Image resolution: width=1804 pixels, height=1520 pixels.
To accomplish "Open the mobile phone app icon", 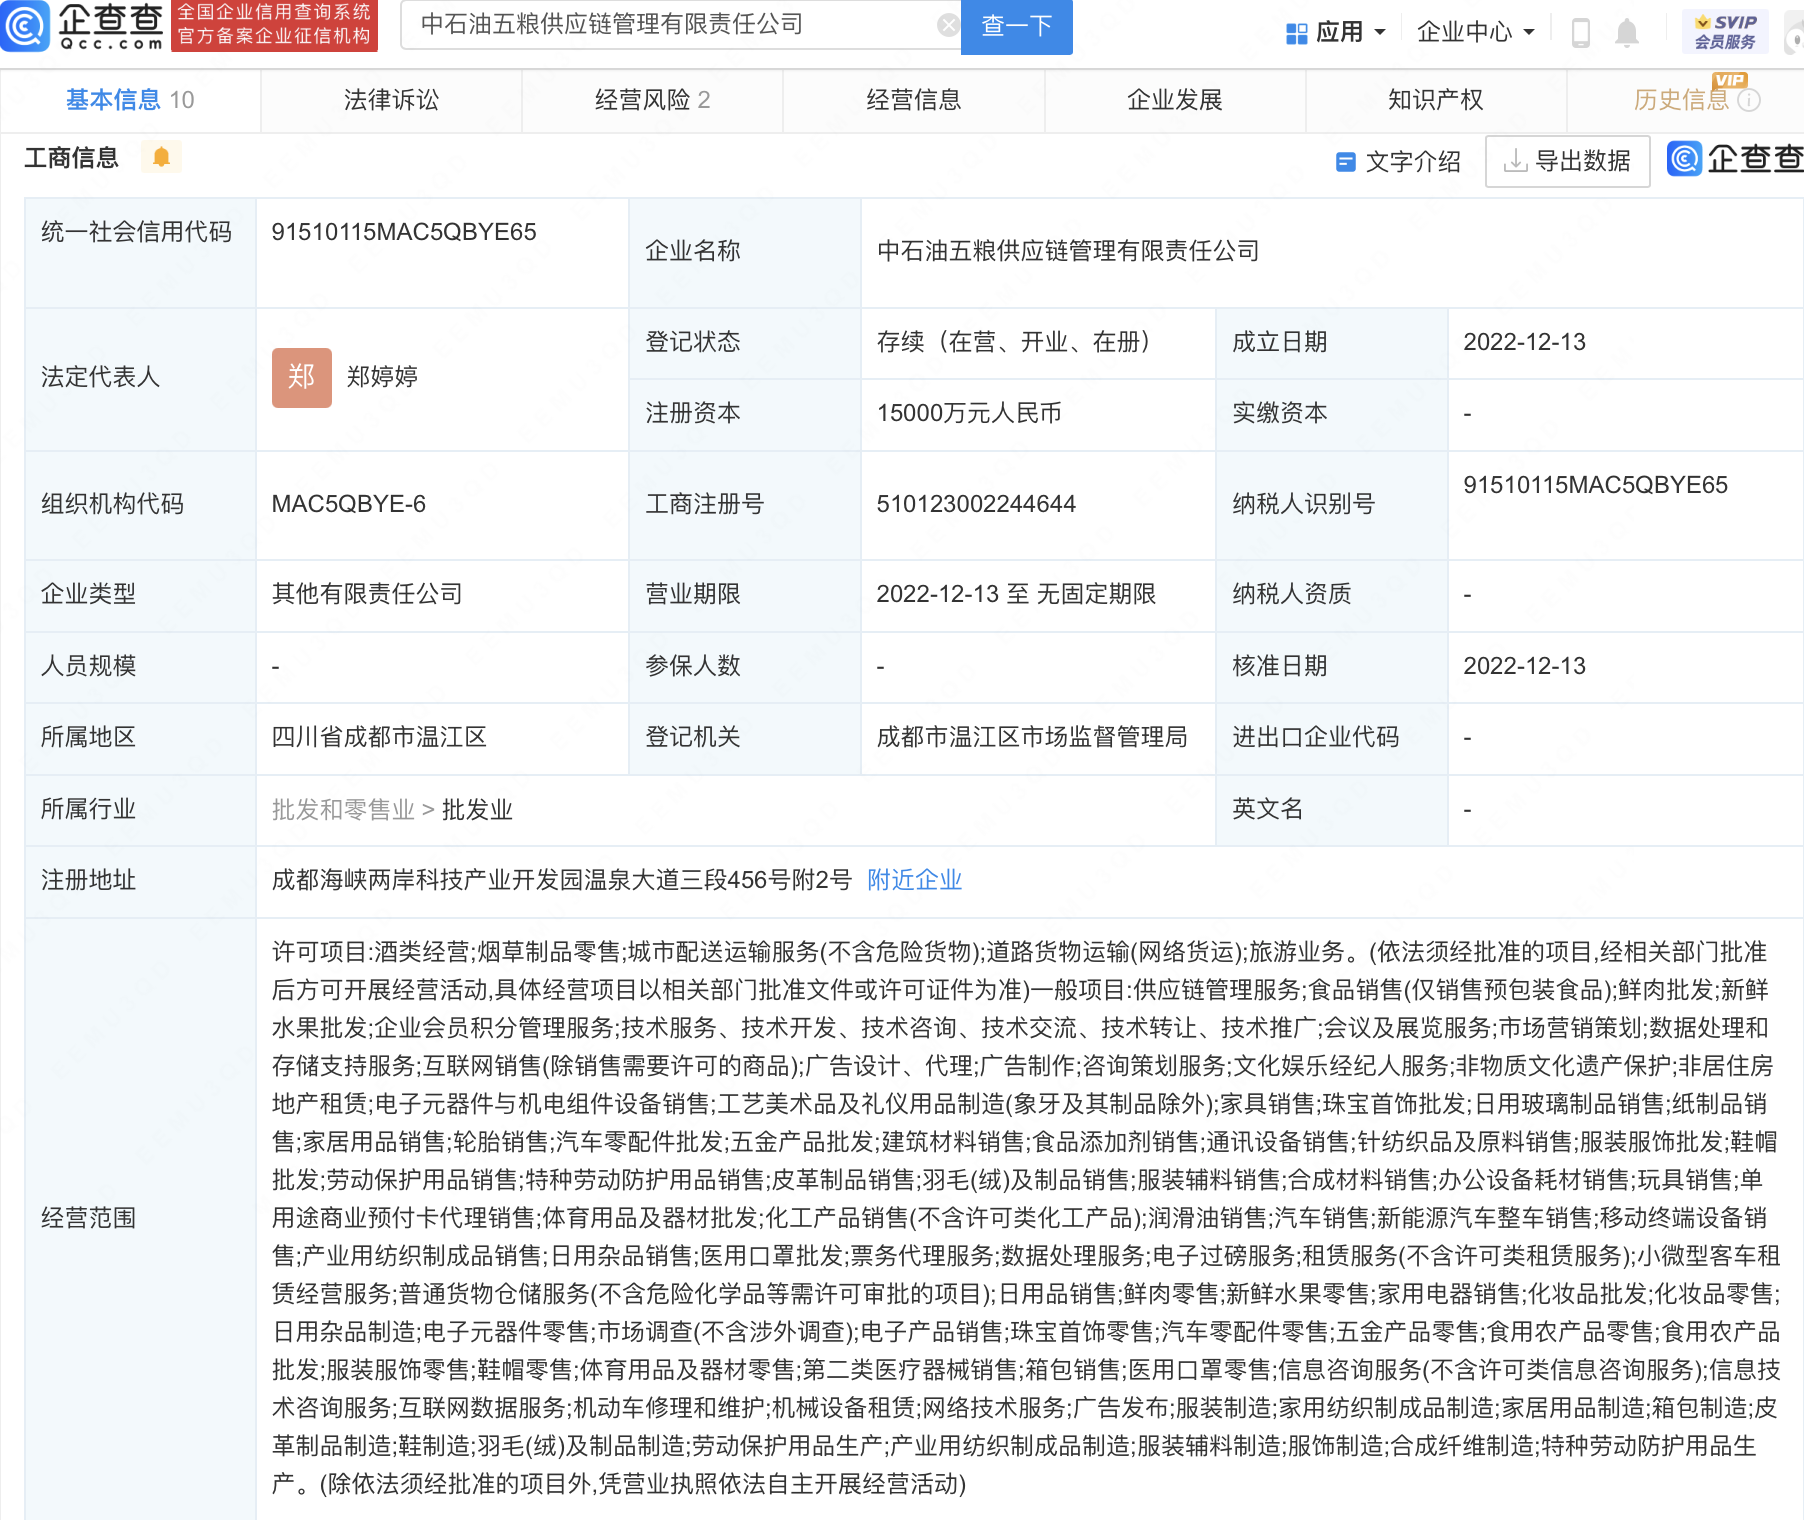I will pyautogui.click(x=1580, y=33).
